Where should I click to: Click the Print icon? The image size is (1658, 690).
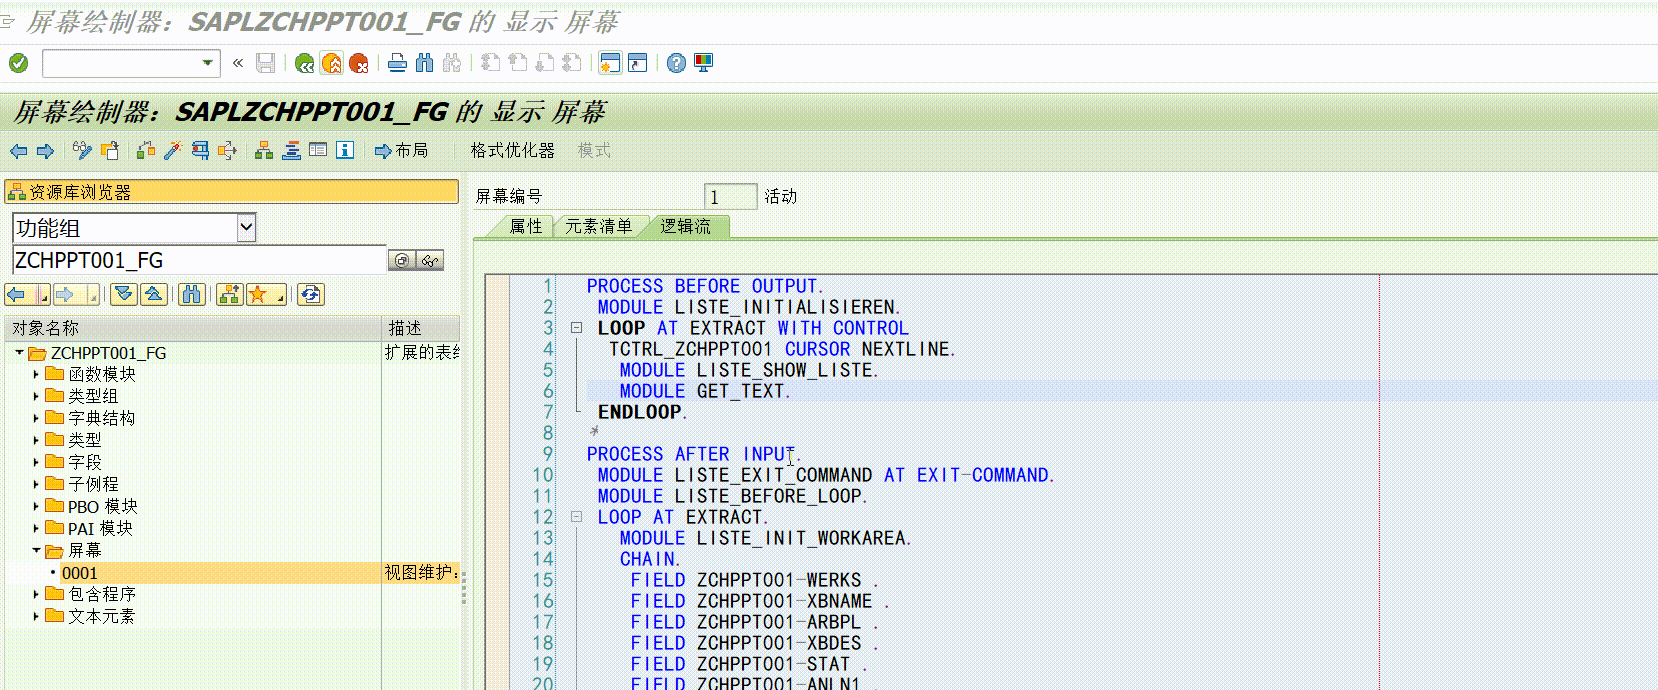coord(397,63)
